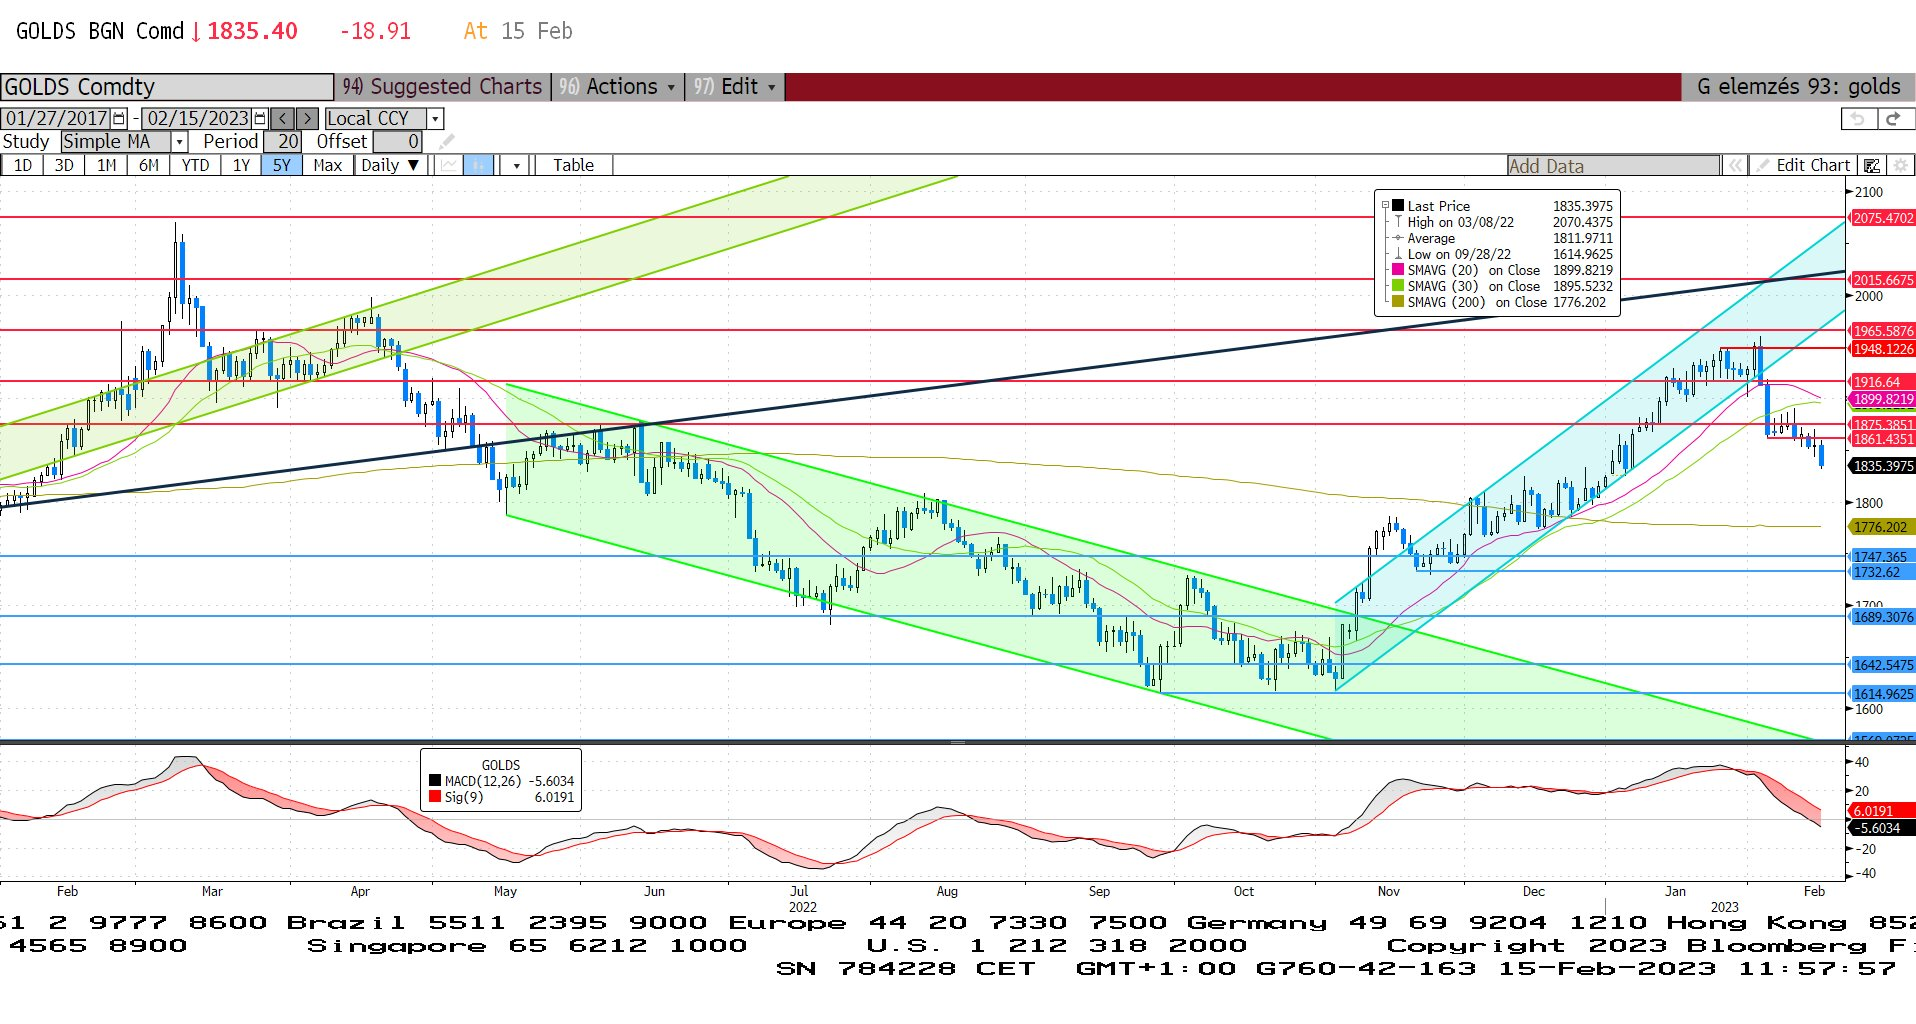Open the chart annotations checklist icon

1872,165
